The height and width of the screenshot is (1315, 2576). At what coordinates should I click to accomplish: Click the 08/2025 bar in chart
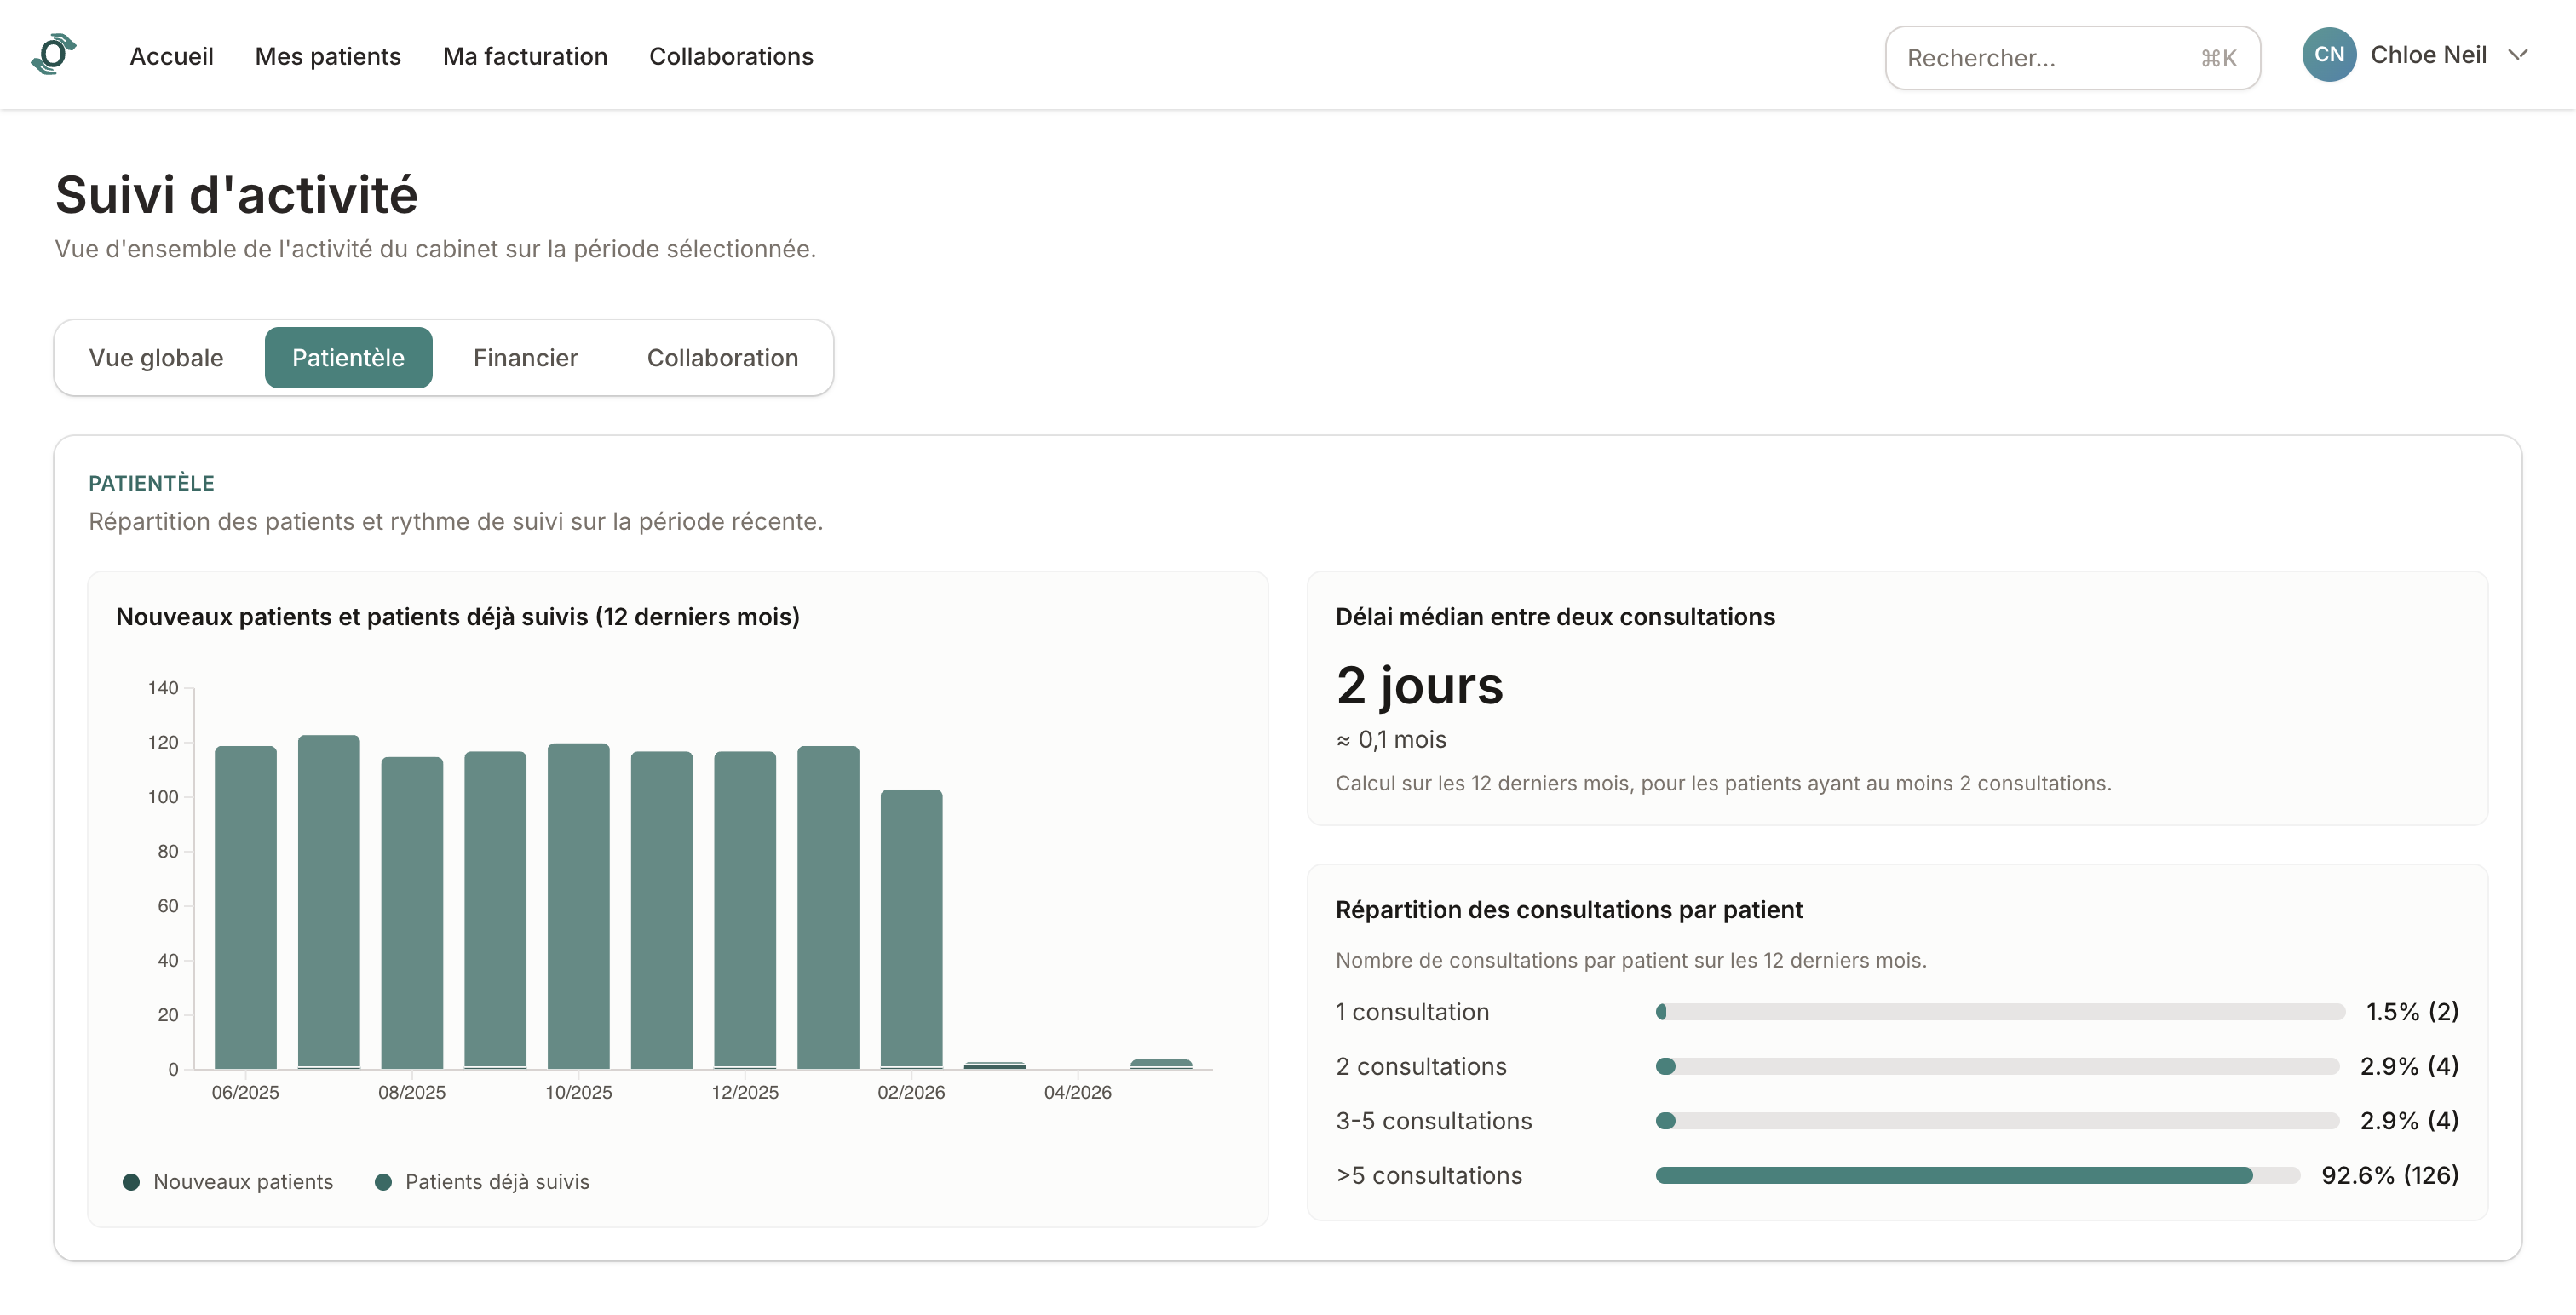[x=412, y=912]
